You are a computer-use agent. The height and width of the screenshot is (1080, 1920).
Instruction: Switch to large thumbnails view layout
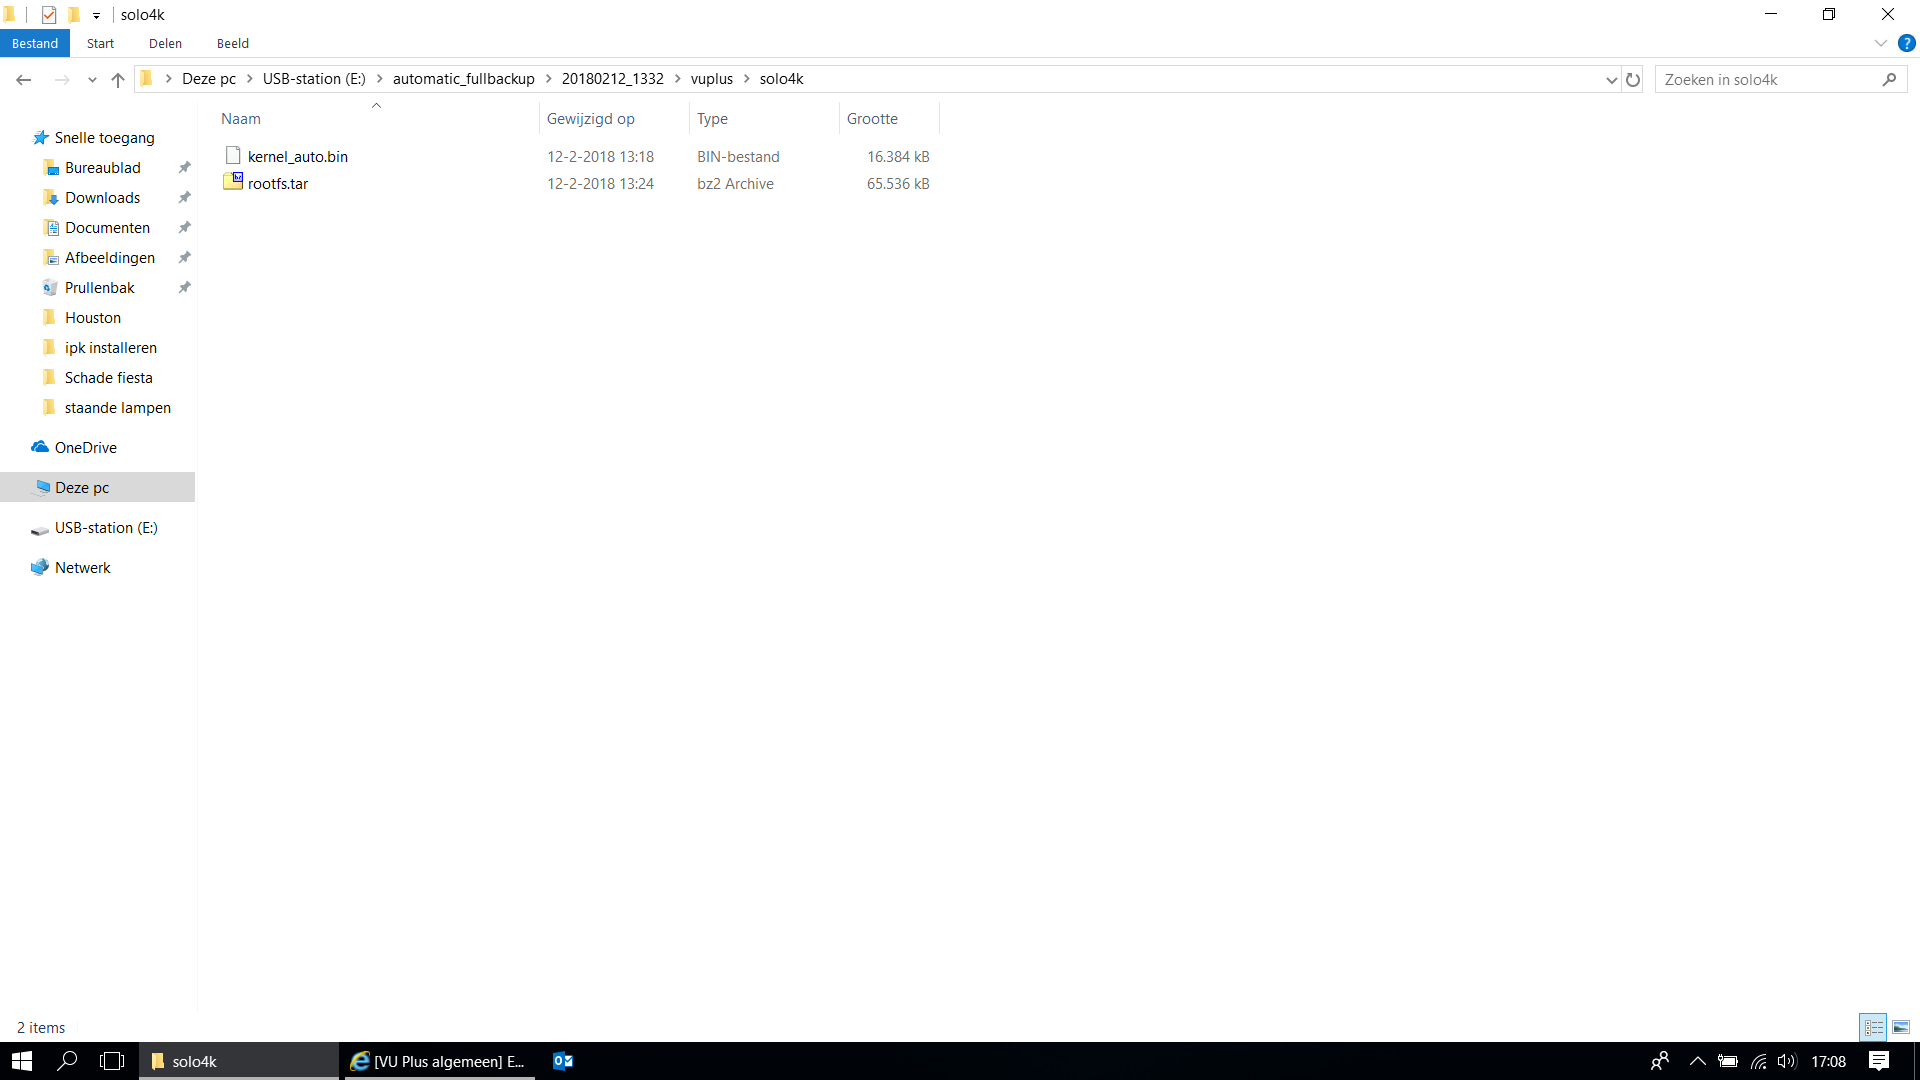[x=1901, y=1027]
